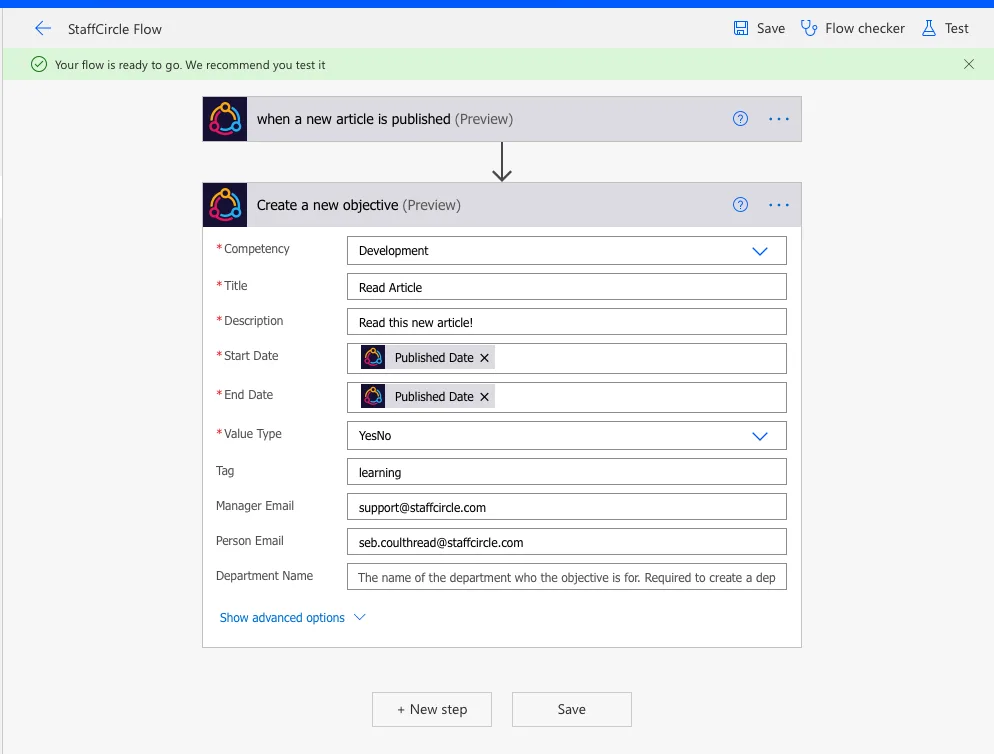
Task: Collapse the trigger step header title
Action: pyautogui.click(x=385, y=119)
